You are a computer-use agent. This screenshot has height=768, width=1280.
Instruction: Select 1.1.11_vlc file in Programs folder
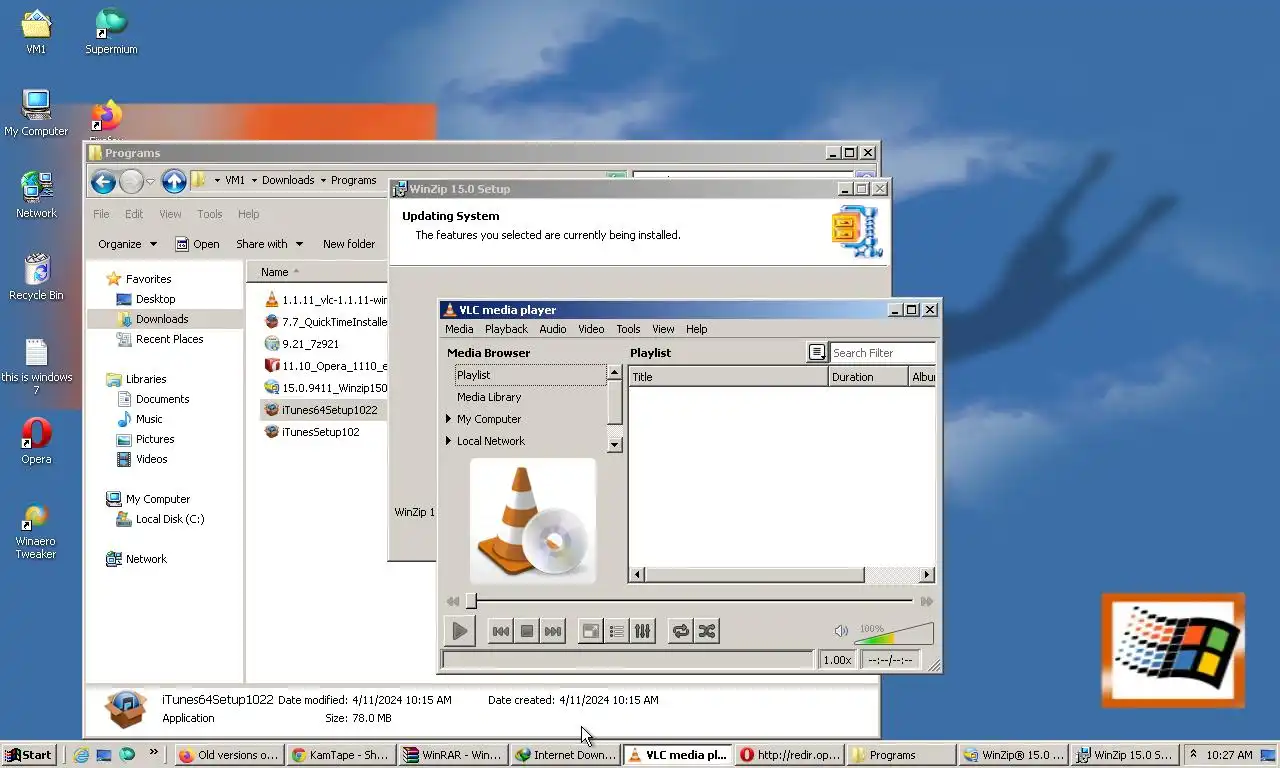pyautogui.click(x=325, y=300)
